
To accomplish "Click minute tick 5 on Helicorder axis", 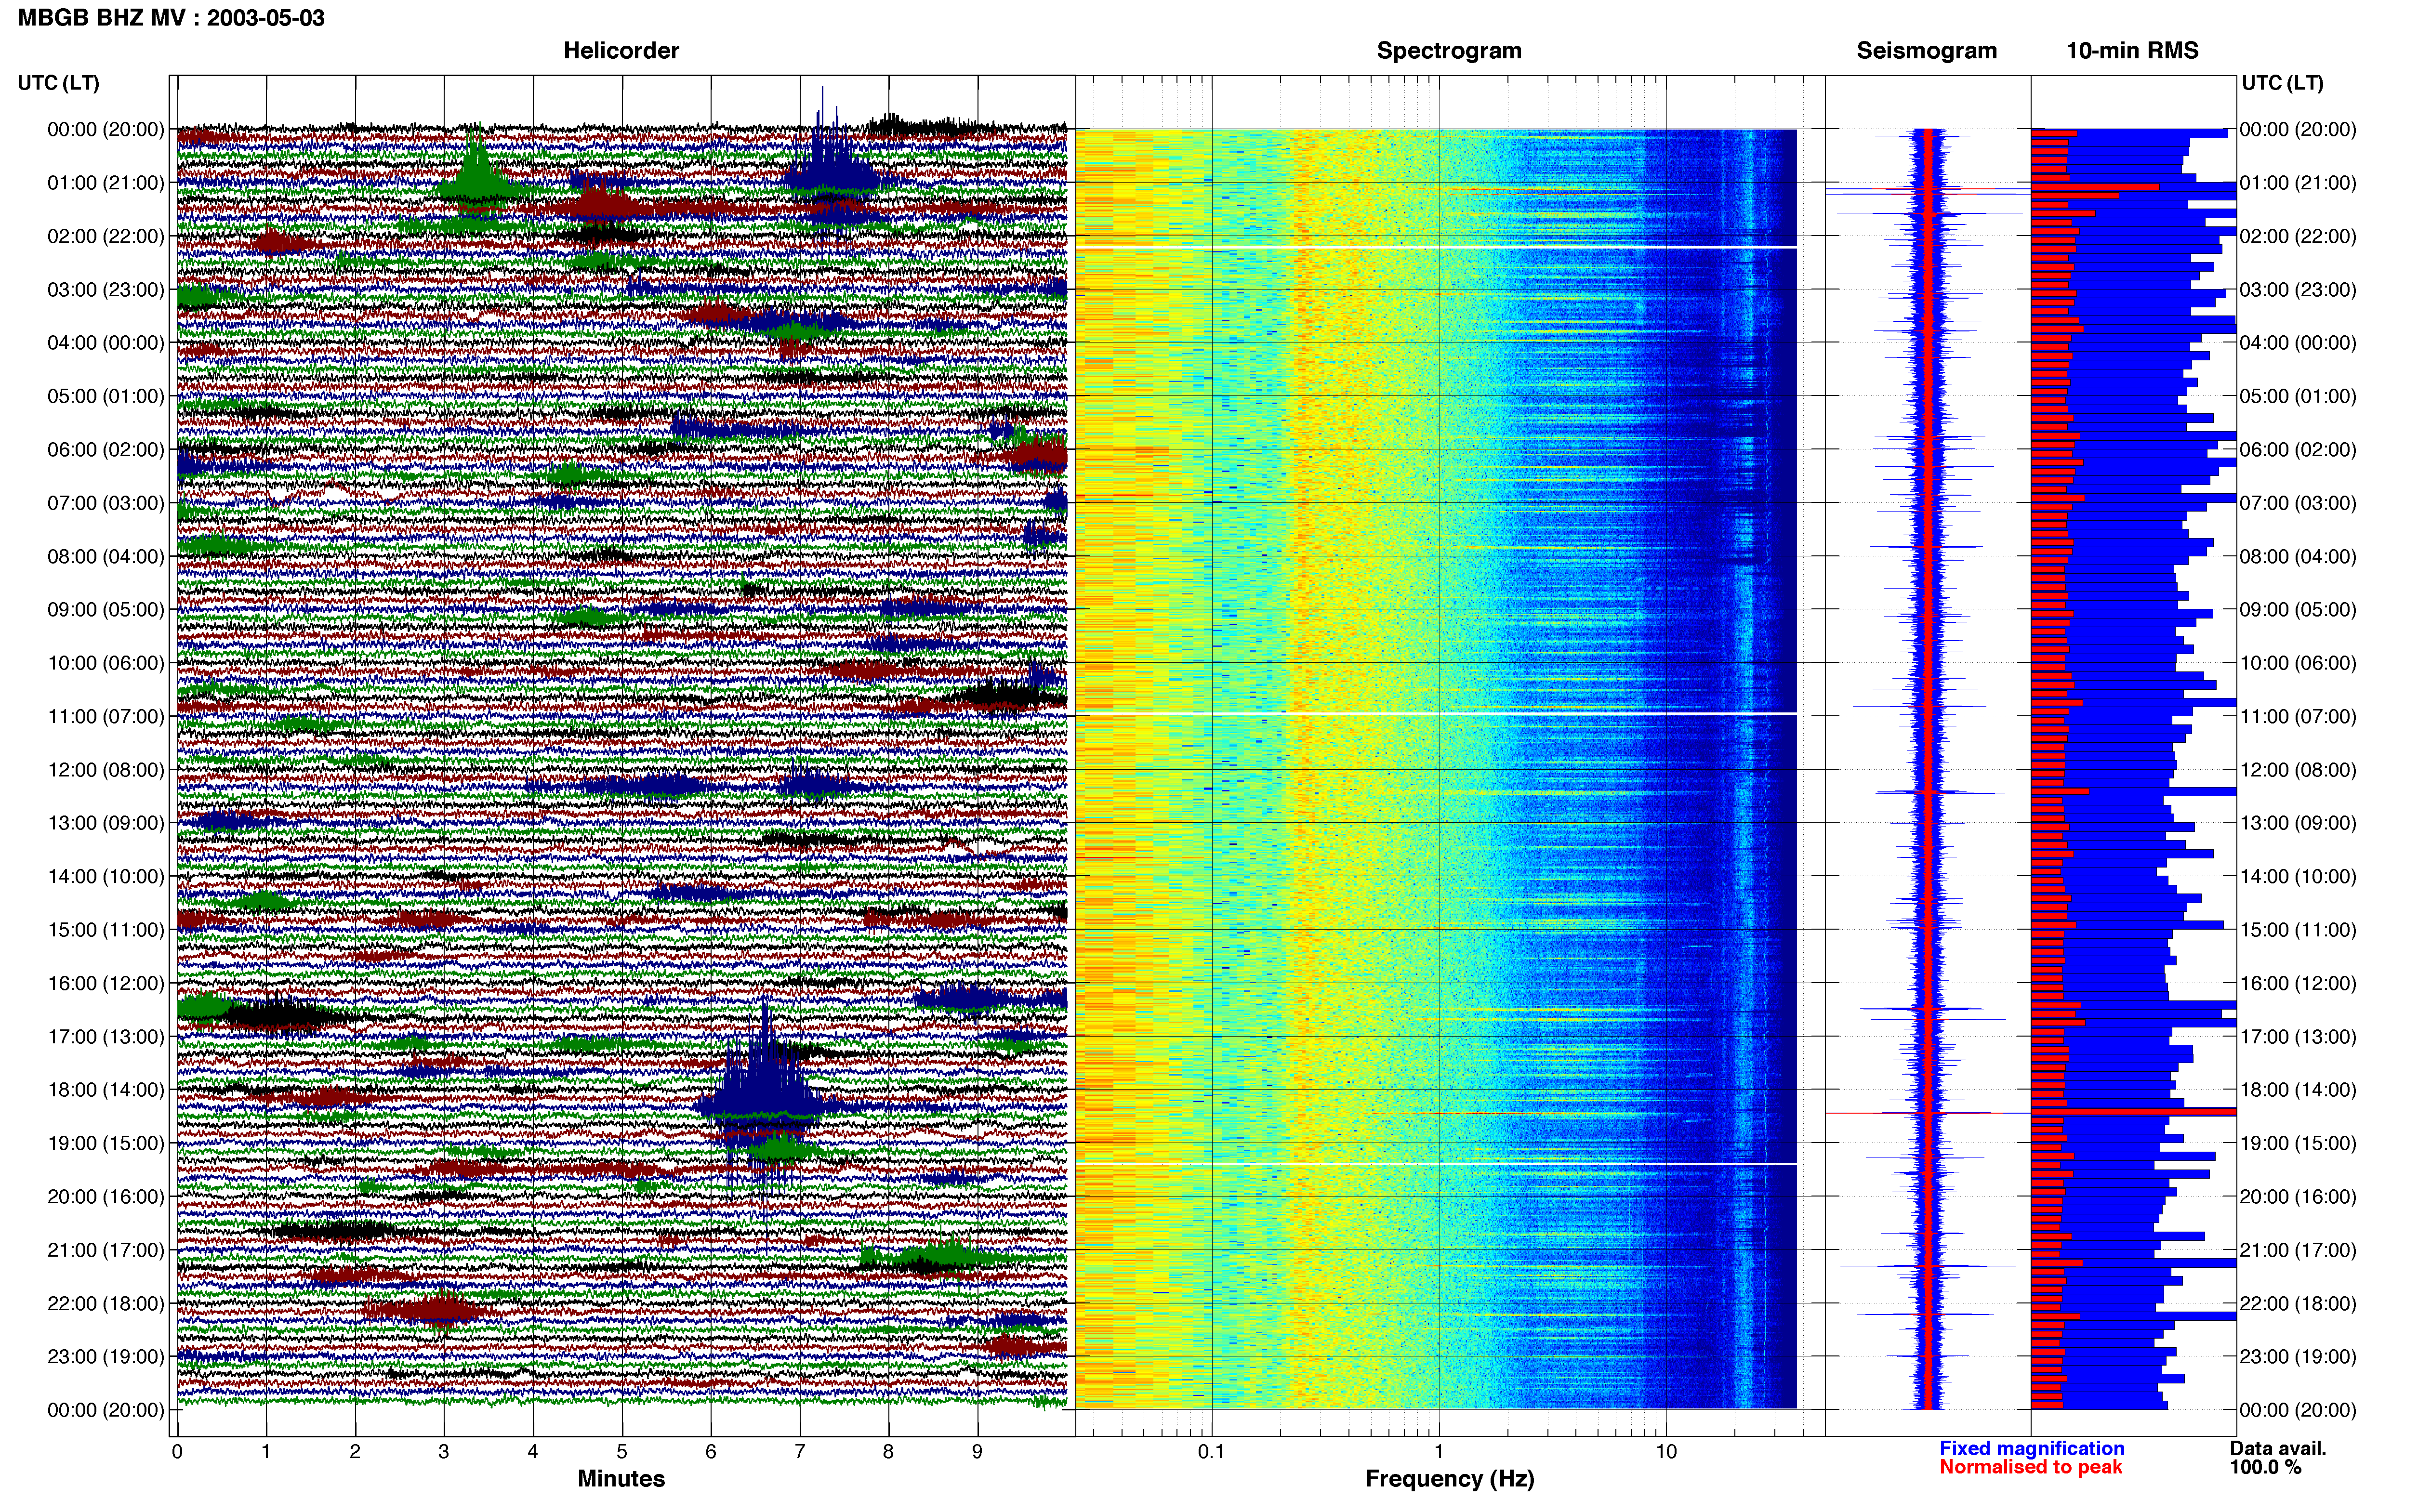I will (622, 1452).
